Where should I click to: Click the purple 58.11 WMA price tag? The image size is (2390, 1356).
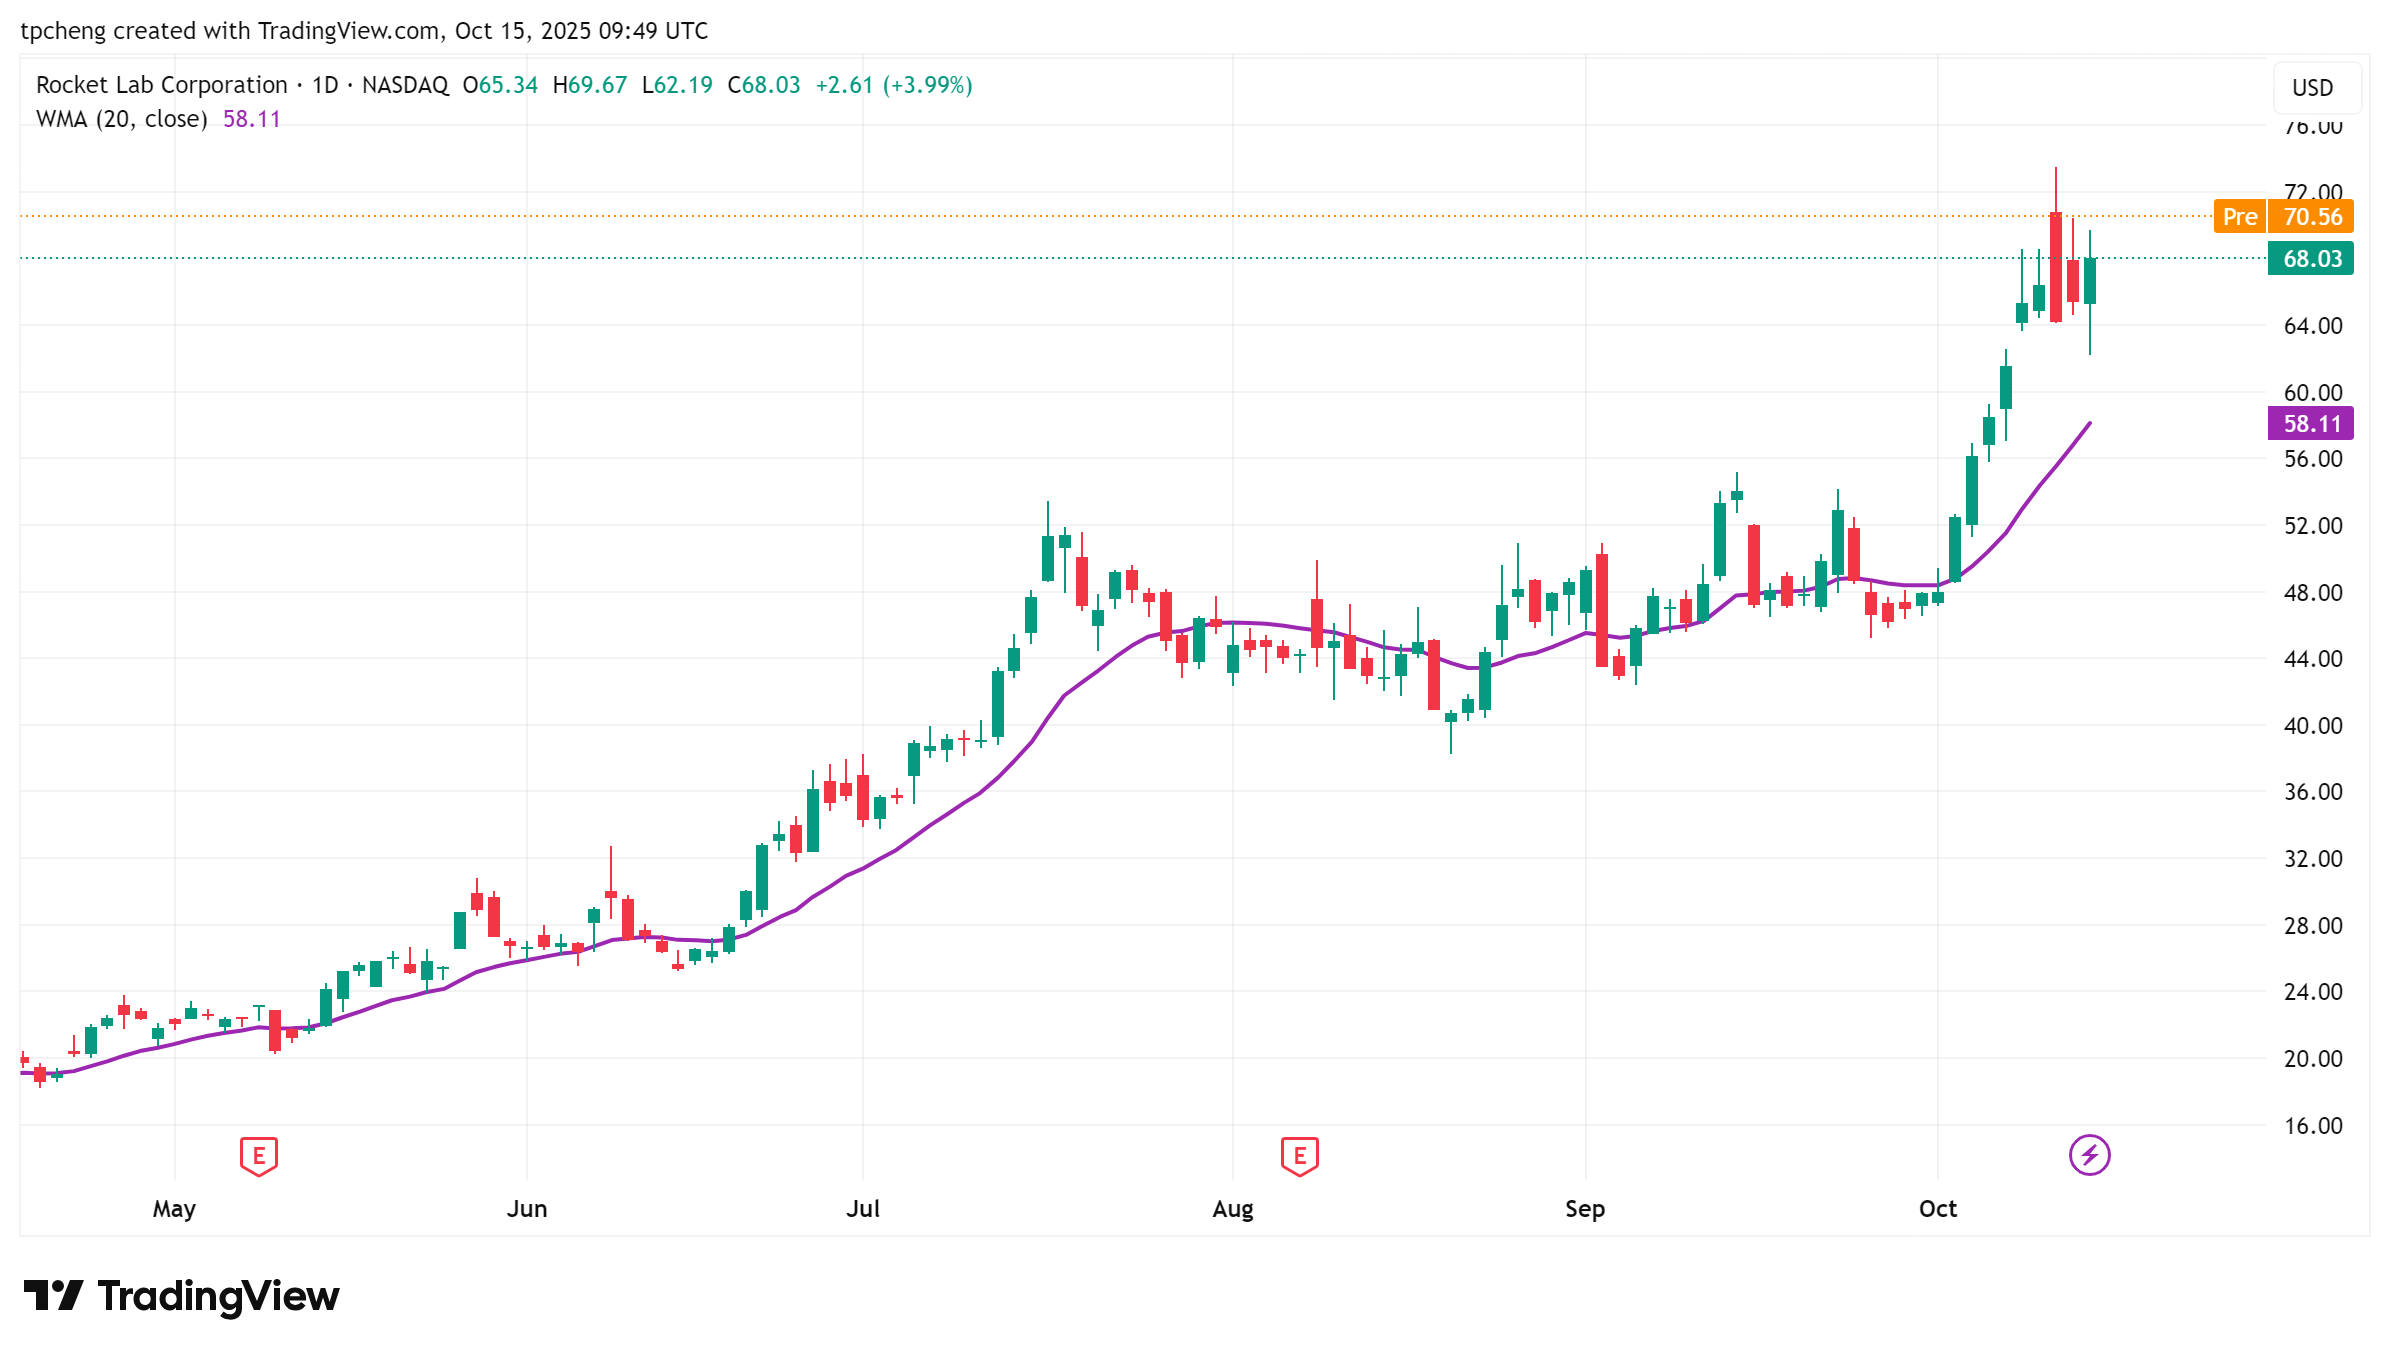point(2311,424)
